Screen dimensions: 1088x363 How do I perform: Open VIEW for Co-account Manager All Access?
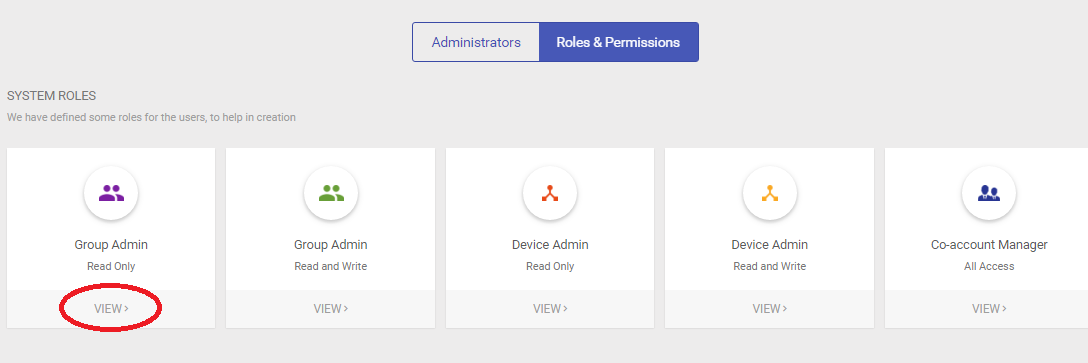[x=989, y=309]
